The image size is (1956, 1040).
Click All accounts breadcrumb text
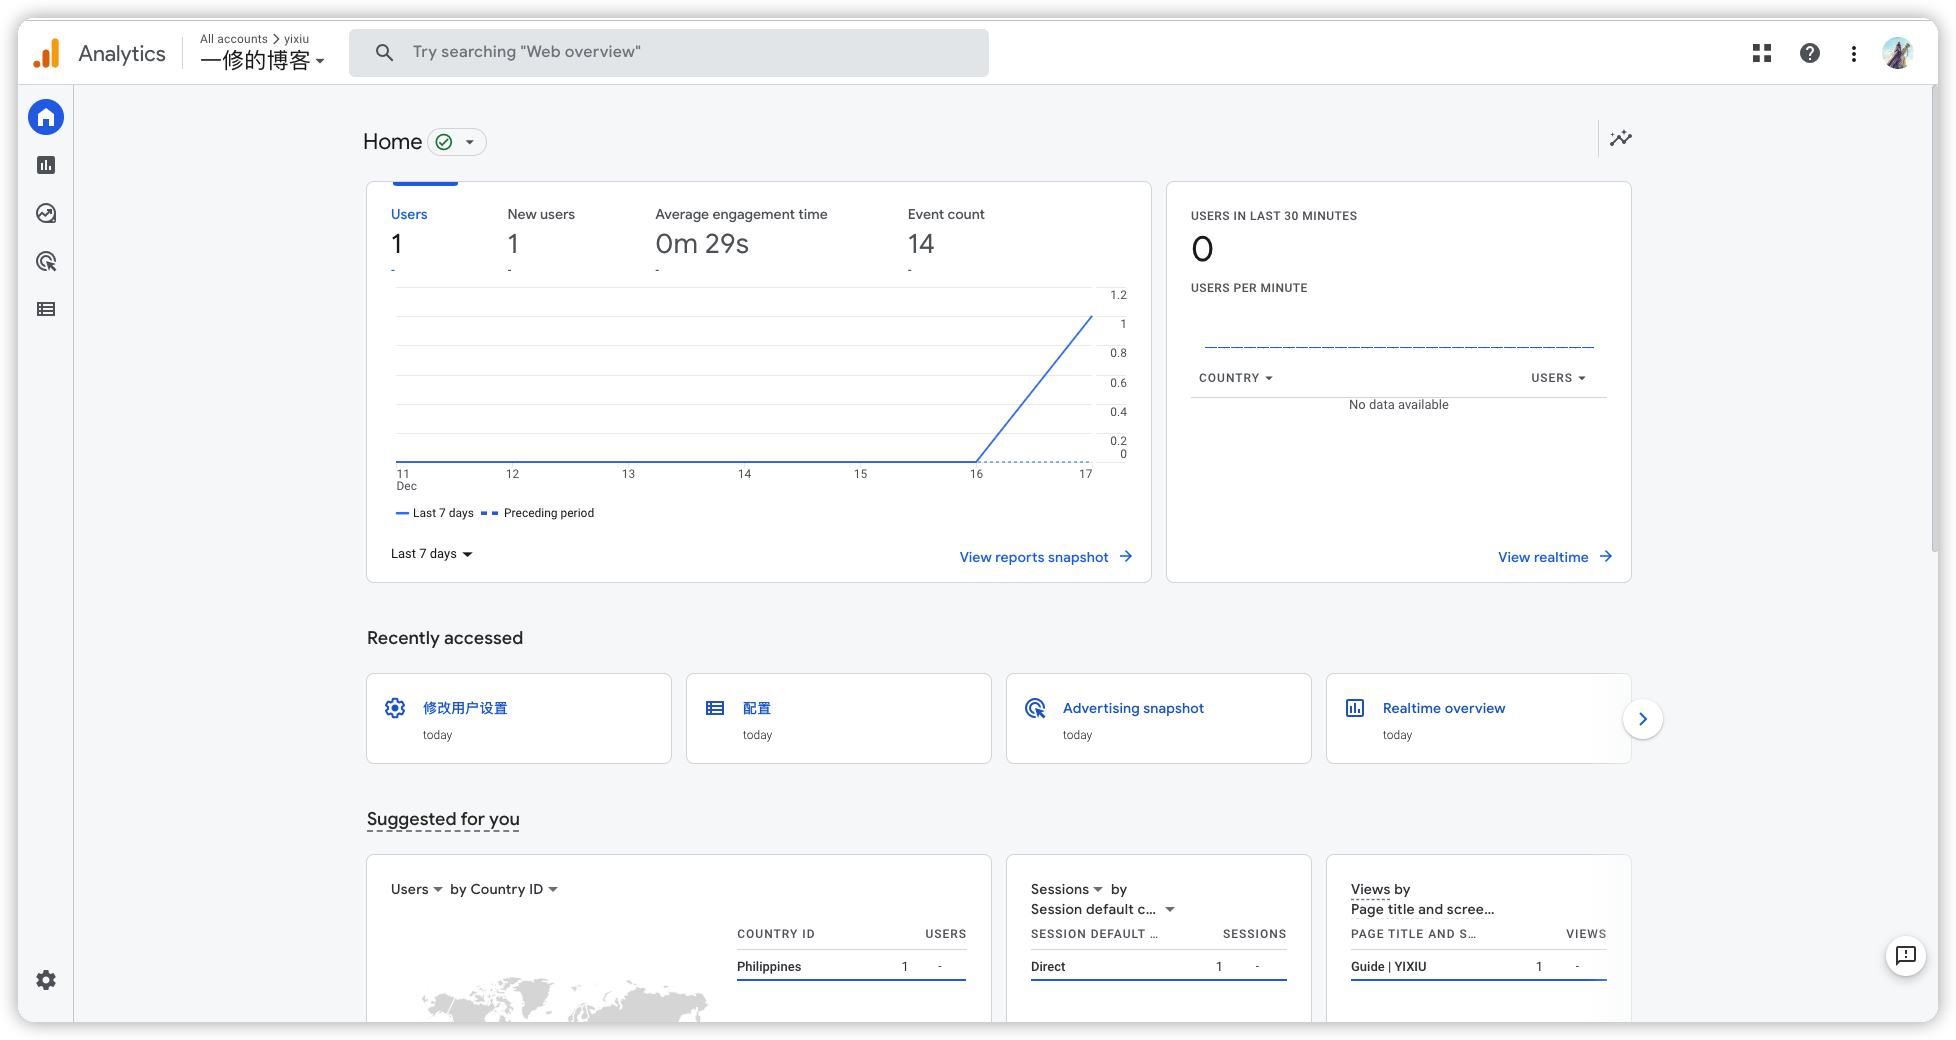[x=234, y=39]
